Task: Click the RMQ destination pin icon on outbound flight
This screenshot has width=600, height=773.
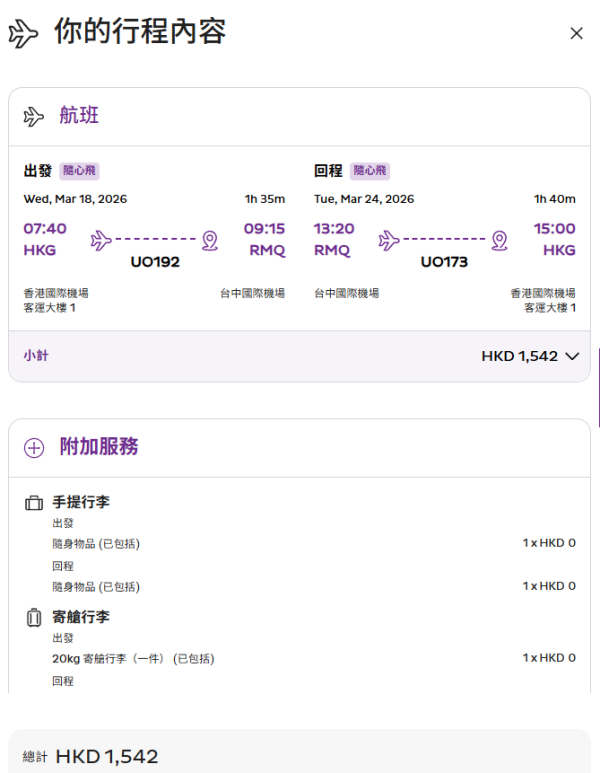Action: pyautogui.click(x=210, y=241)
